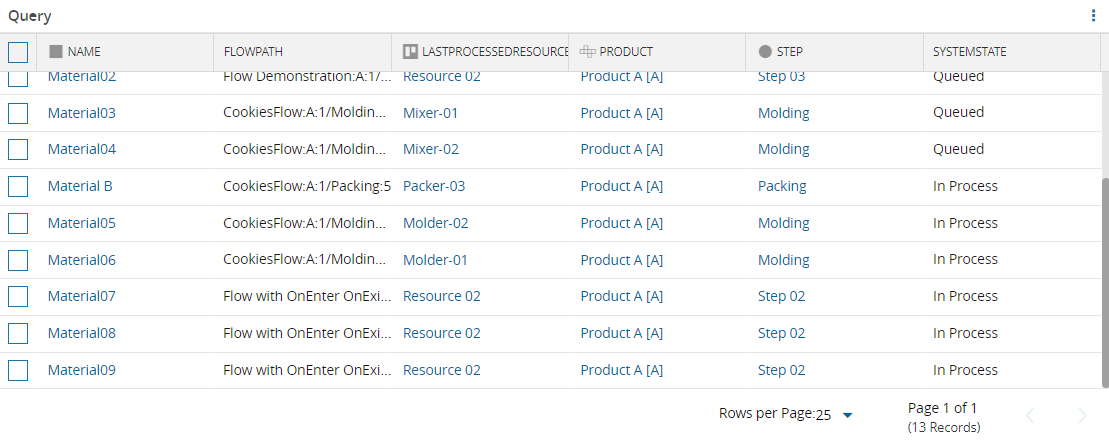Go to previous page arrow

click(x=1030, y=415)
